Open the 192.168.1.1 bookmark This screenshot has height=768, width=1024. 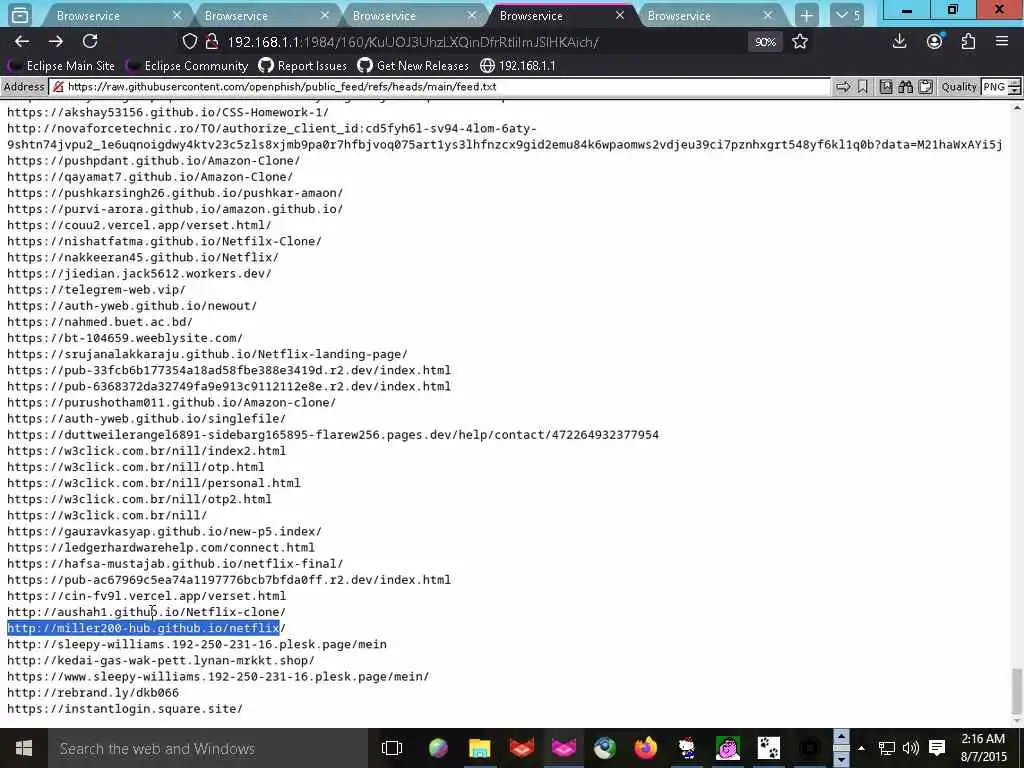tap(518, 66)
